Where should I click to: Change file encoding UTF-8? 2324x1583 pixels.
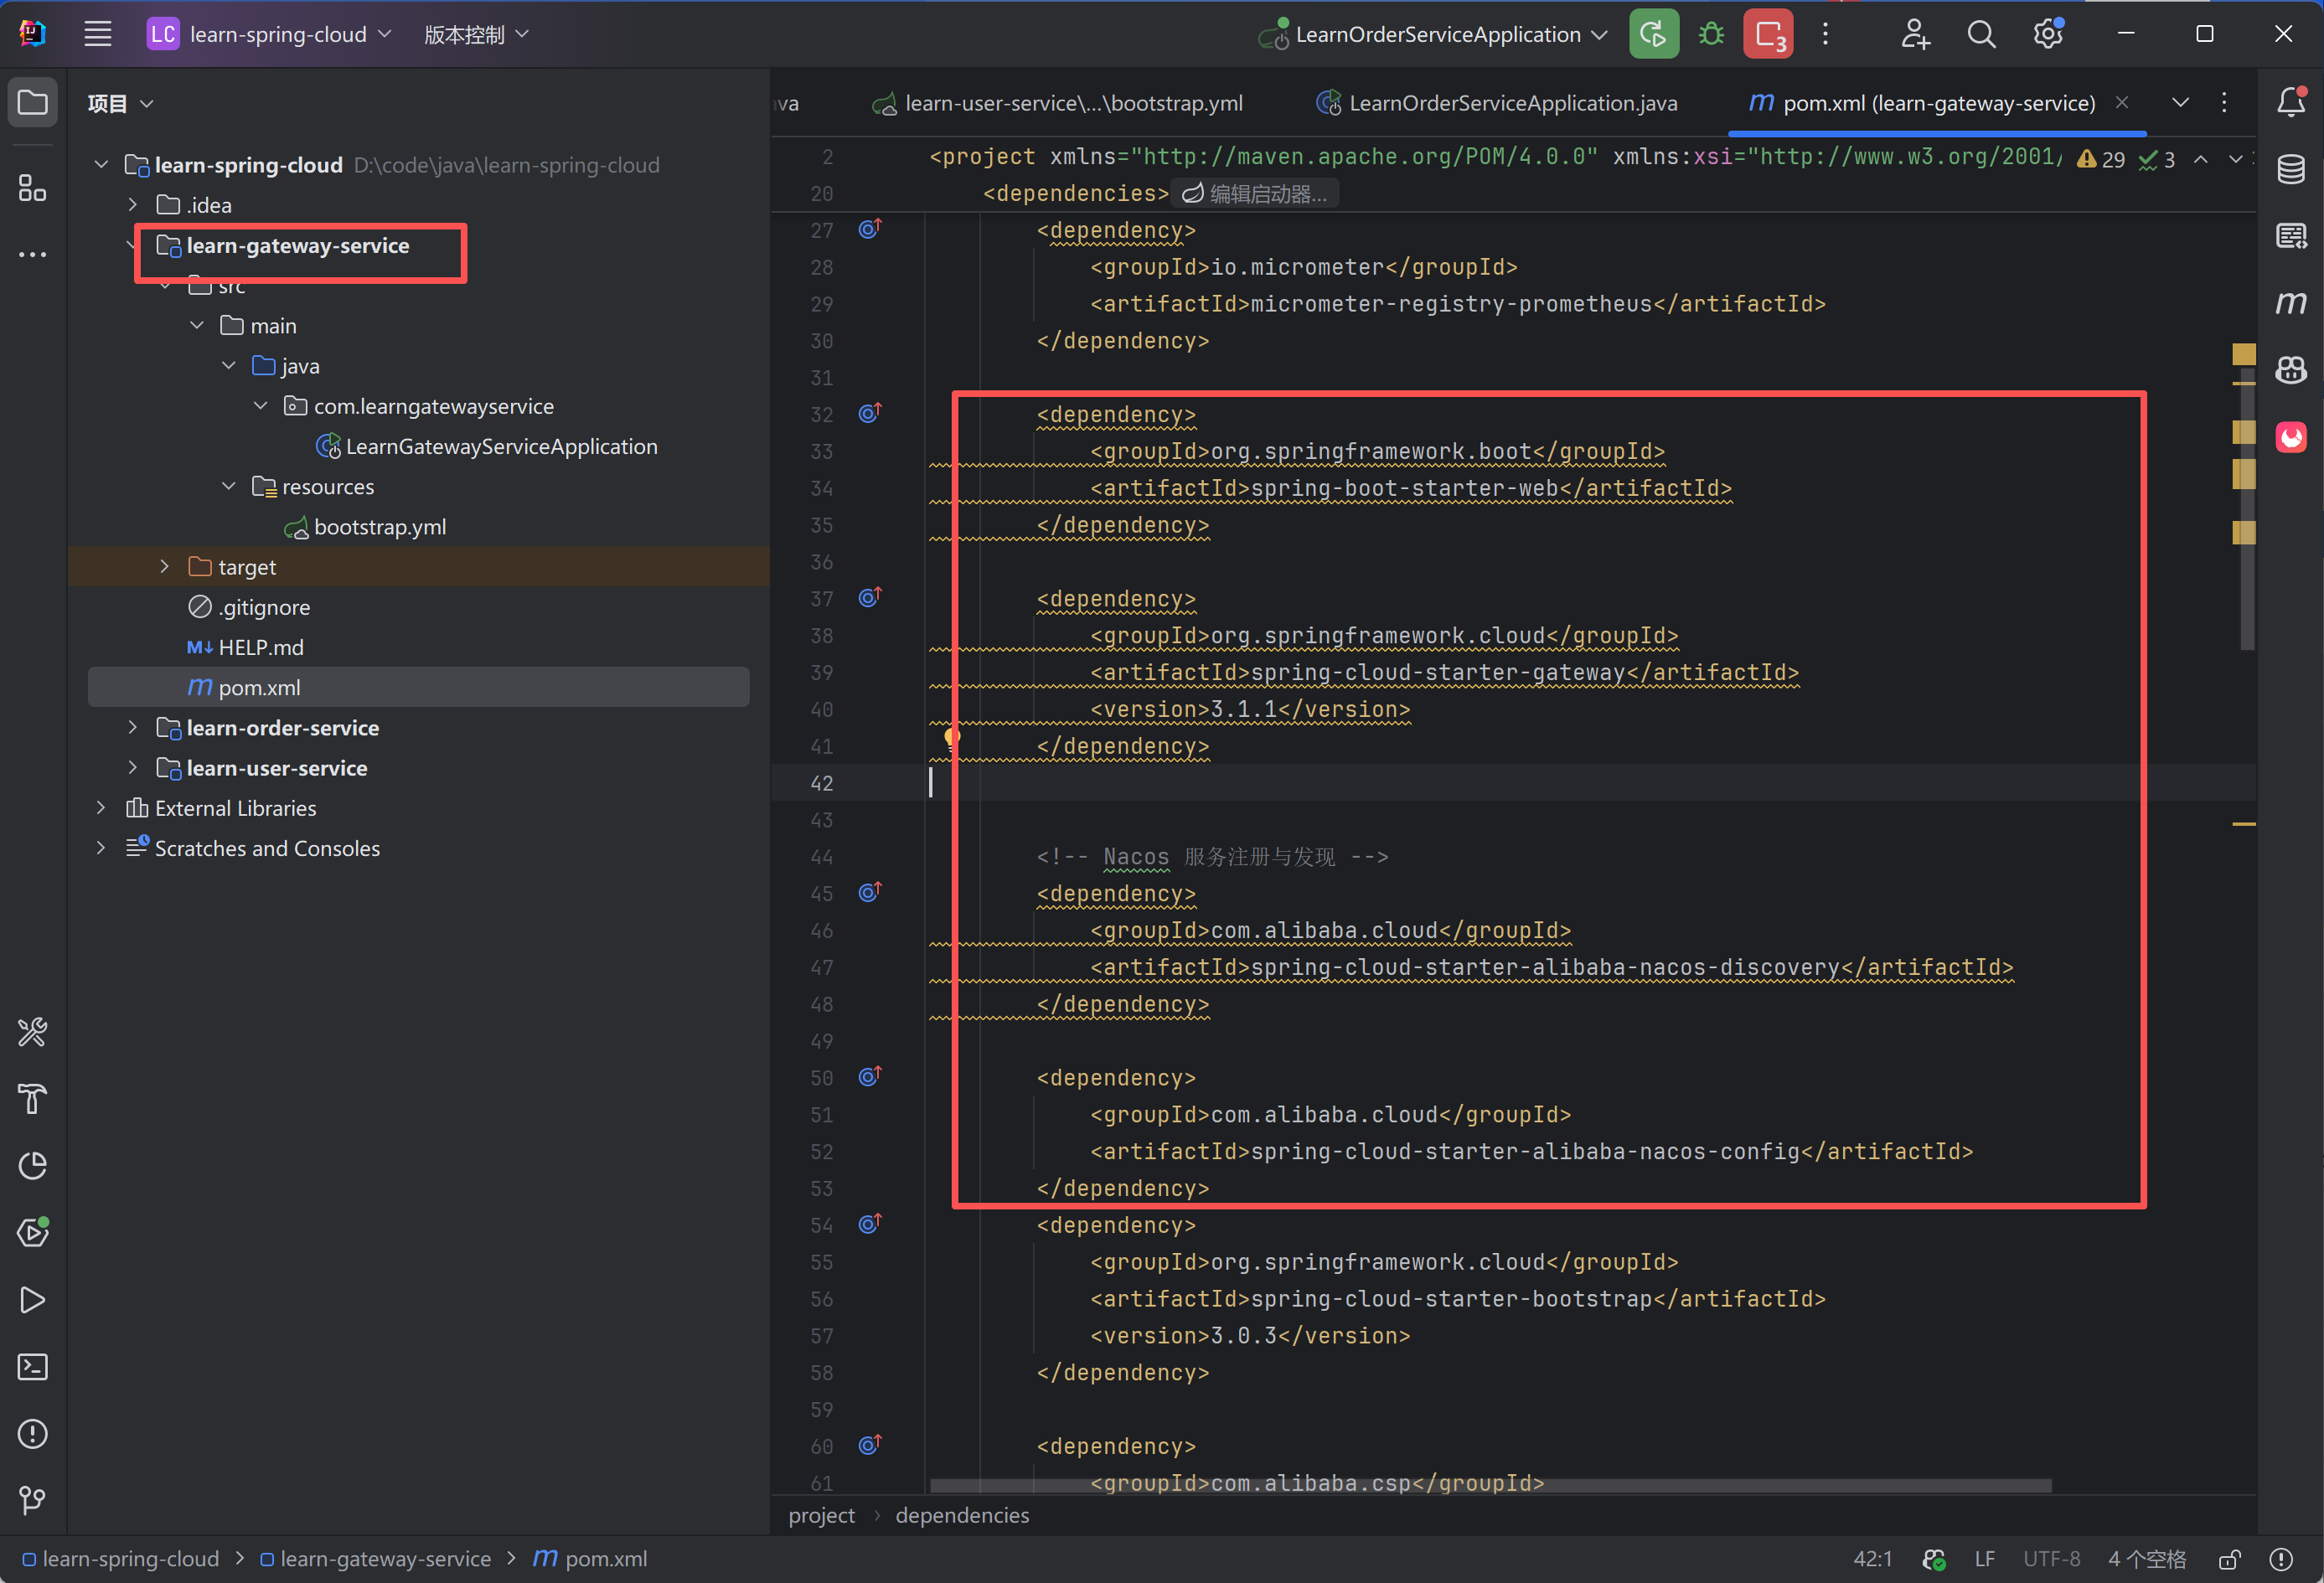coord(2051,1559)
